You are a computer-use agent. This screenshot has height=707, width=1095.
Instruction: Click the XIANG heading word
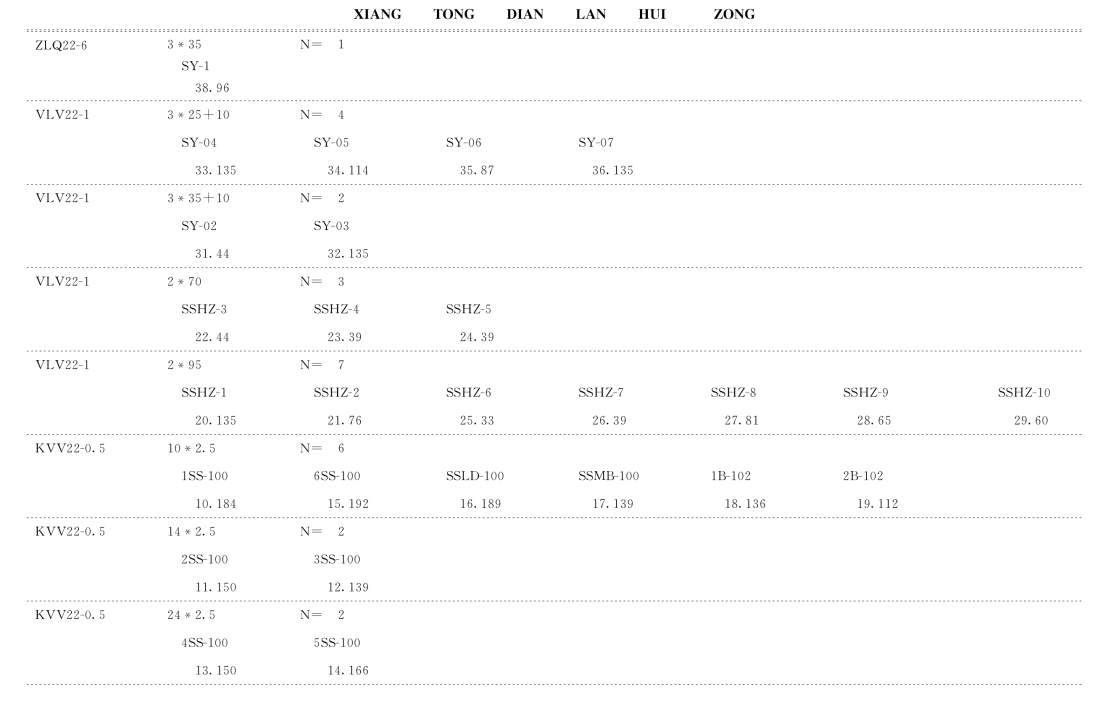[x=377, y=14]
